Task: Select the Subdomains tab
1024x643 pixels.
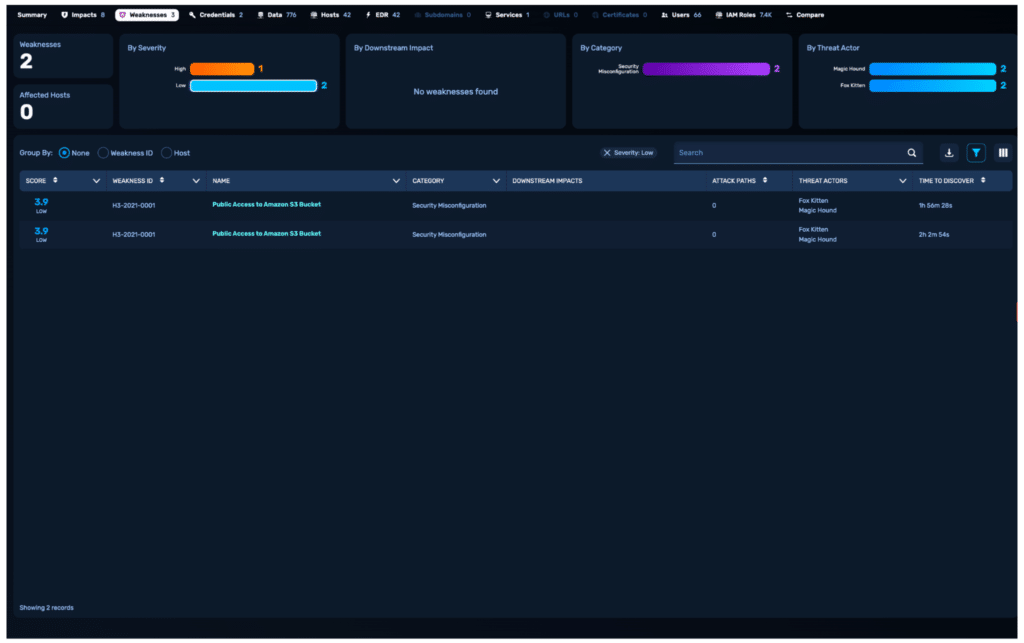Action: [443, 15]
